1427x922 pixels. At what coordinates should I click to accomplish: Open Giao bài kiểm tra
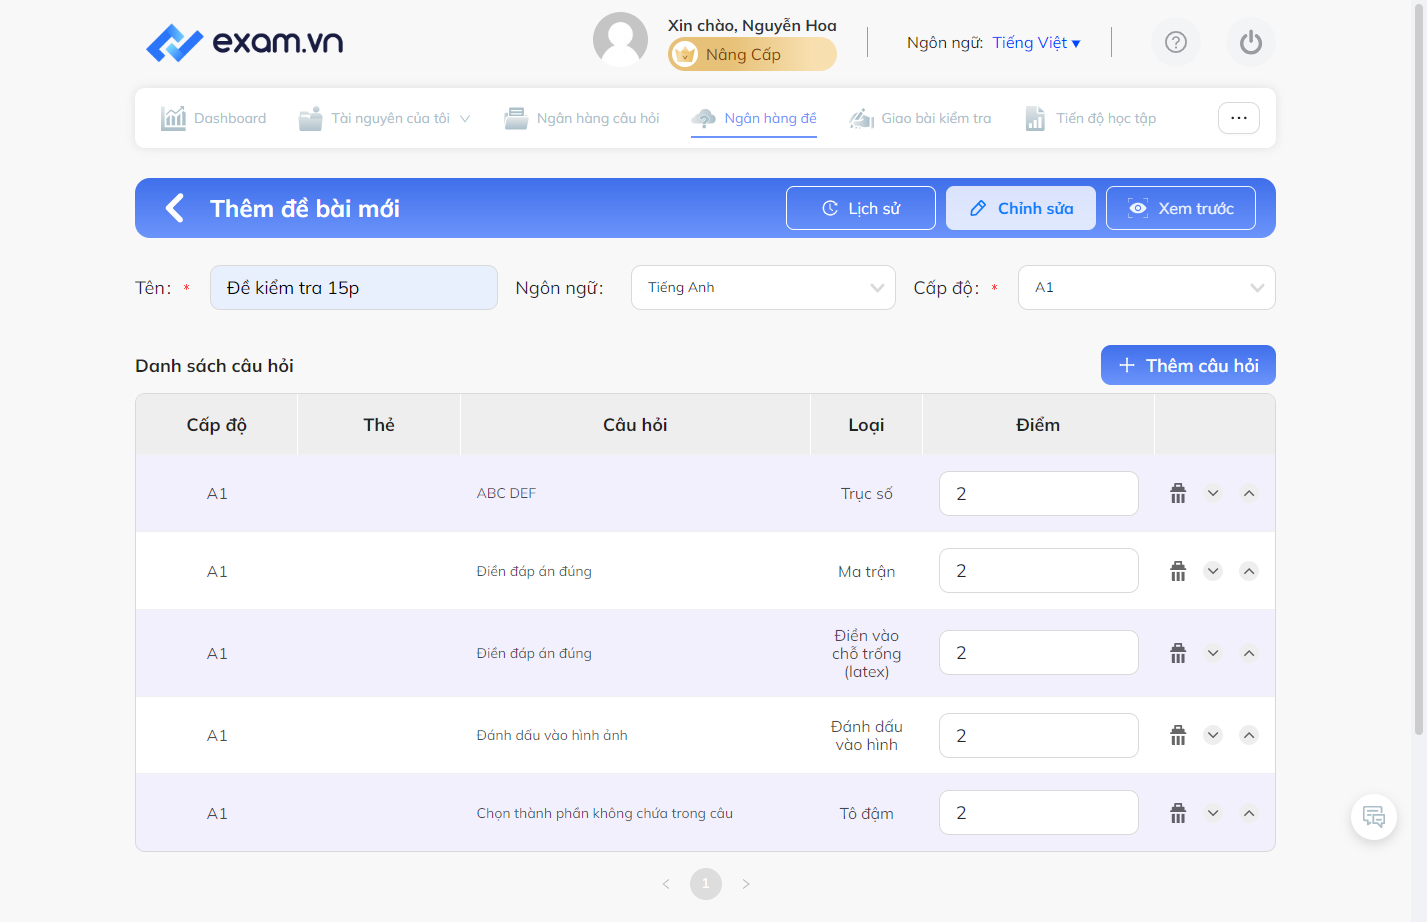click(x=920, y=118)
